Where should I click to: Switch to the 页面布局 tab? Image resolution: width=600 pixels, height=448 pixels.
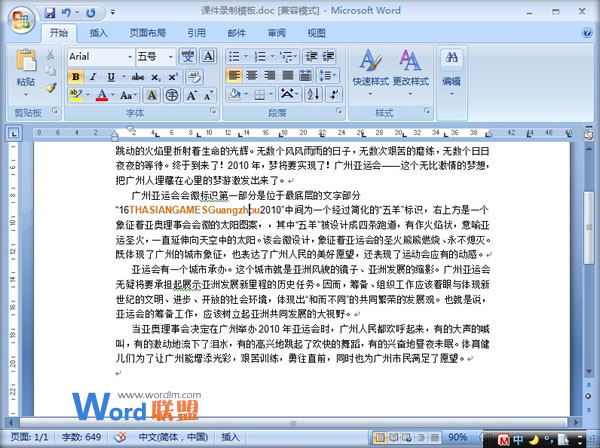(147, 33)
